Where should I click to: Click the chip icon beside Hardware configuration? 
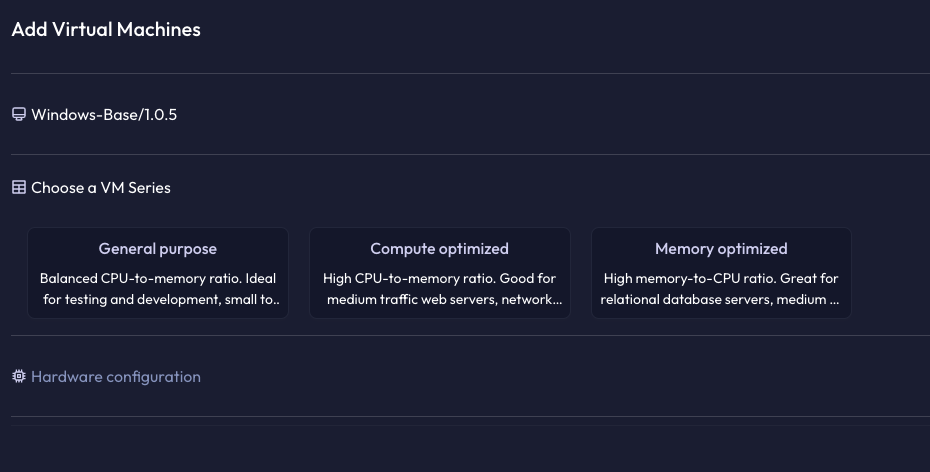19,377
